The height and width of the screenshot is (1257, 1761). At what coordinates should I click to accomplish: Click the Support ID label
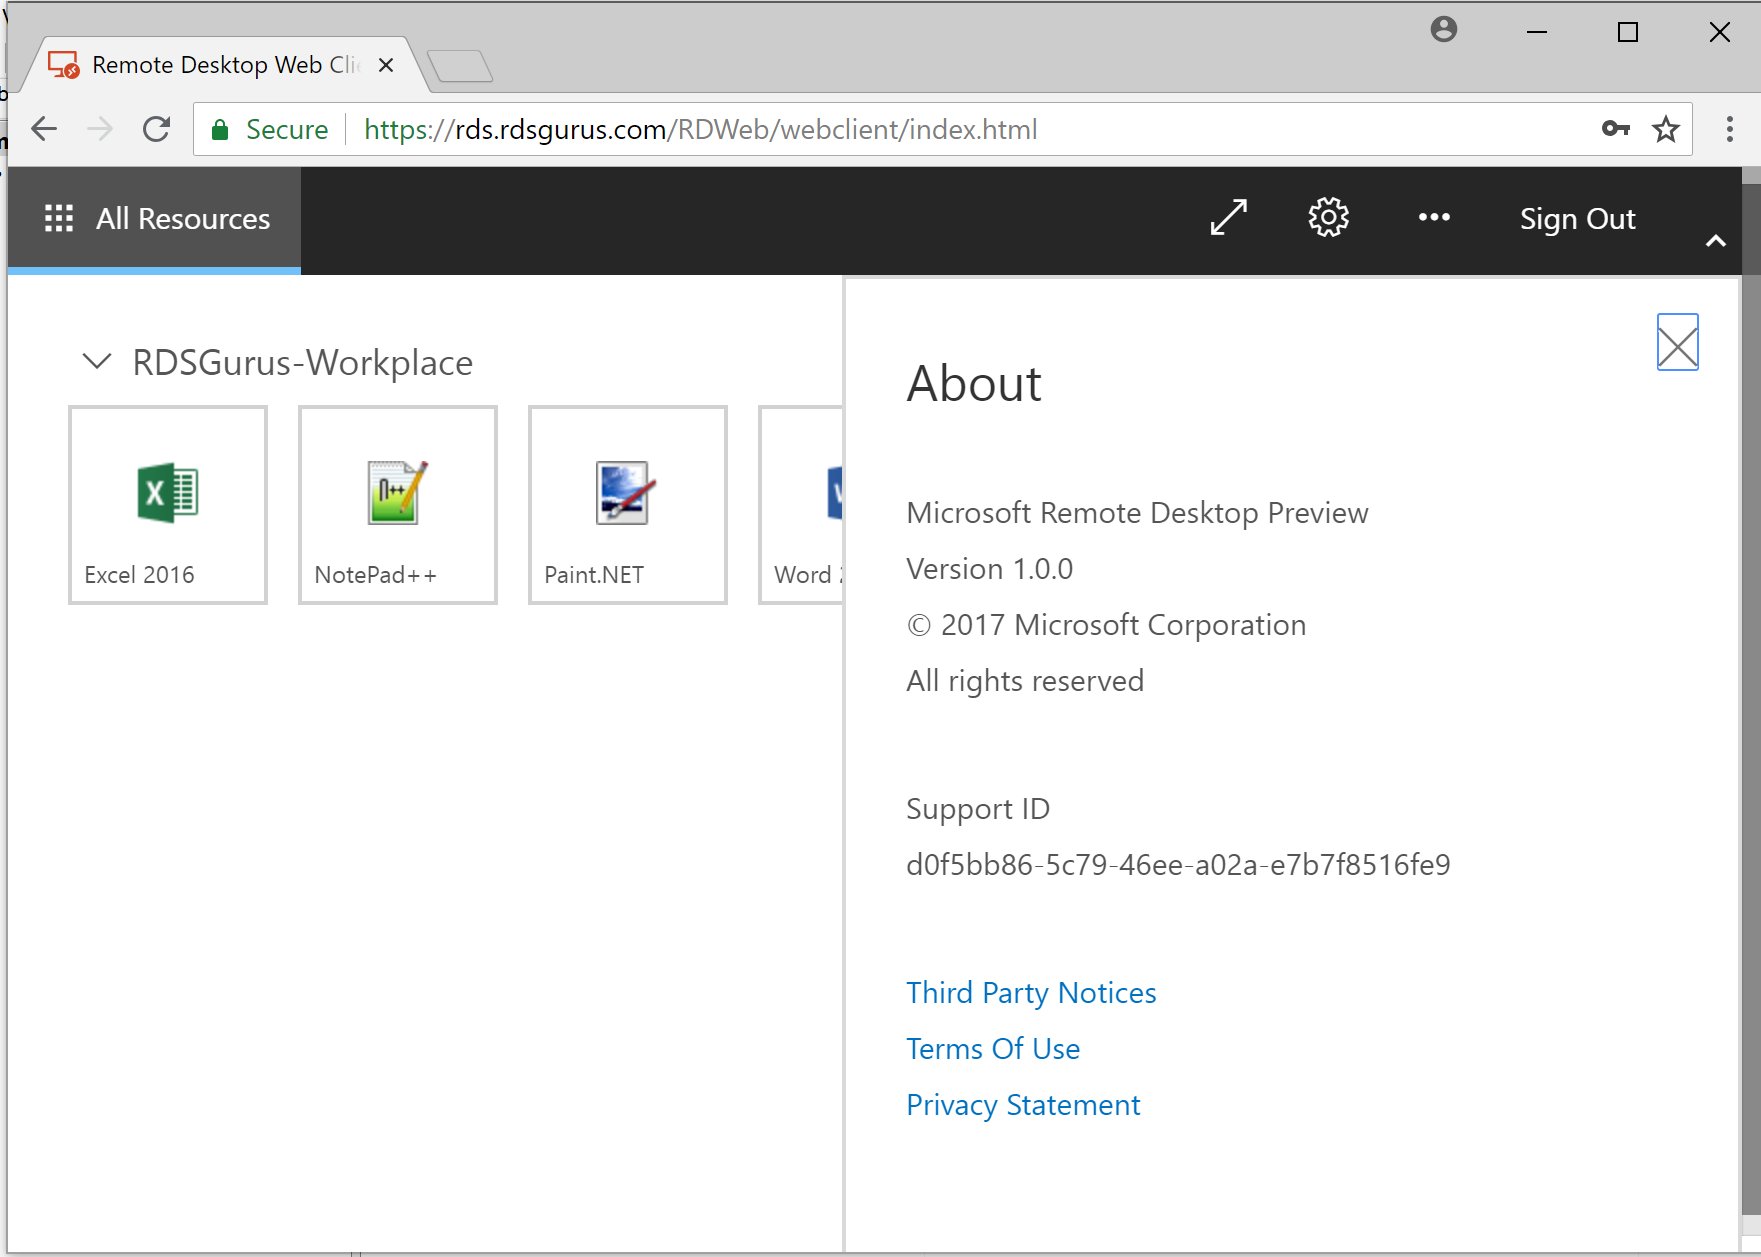click(x=978, y=809)
